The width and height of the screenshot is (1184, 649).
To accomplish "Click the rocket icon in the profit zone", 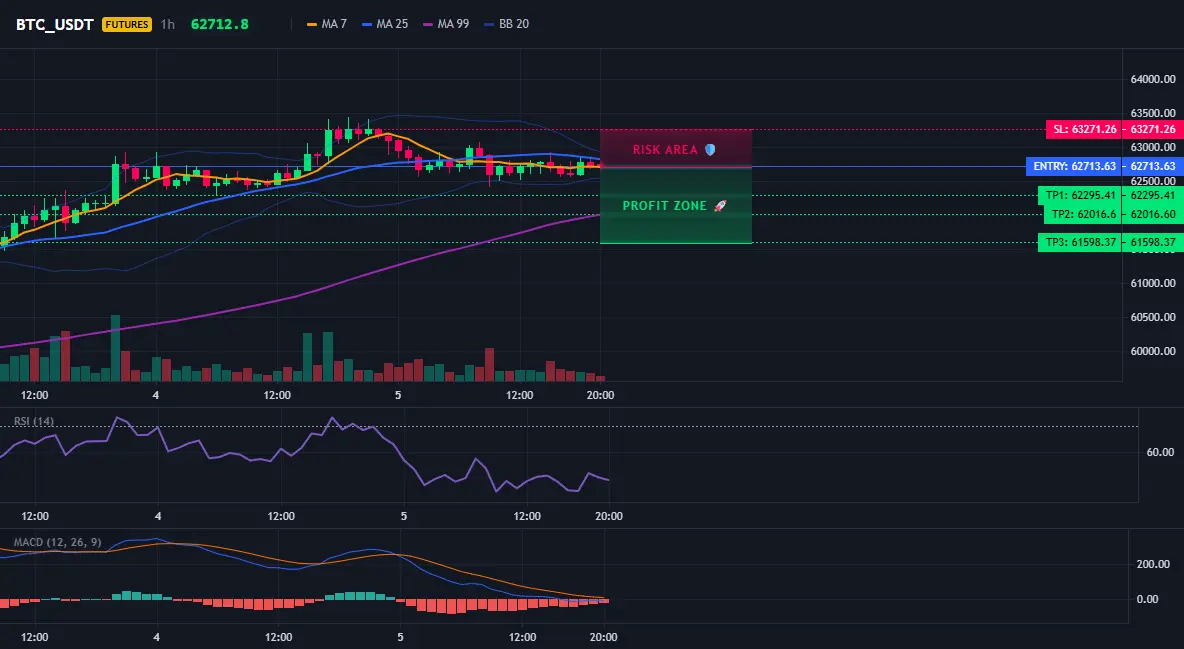I will (720, 206).
